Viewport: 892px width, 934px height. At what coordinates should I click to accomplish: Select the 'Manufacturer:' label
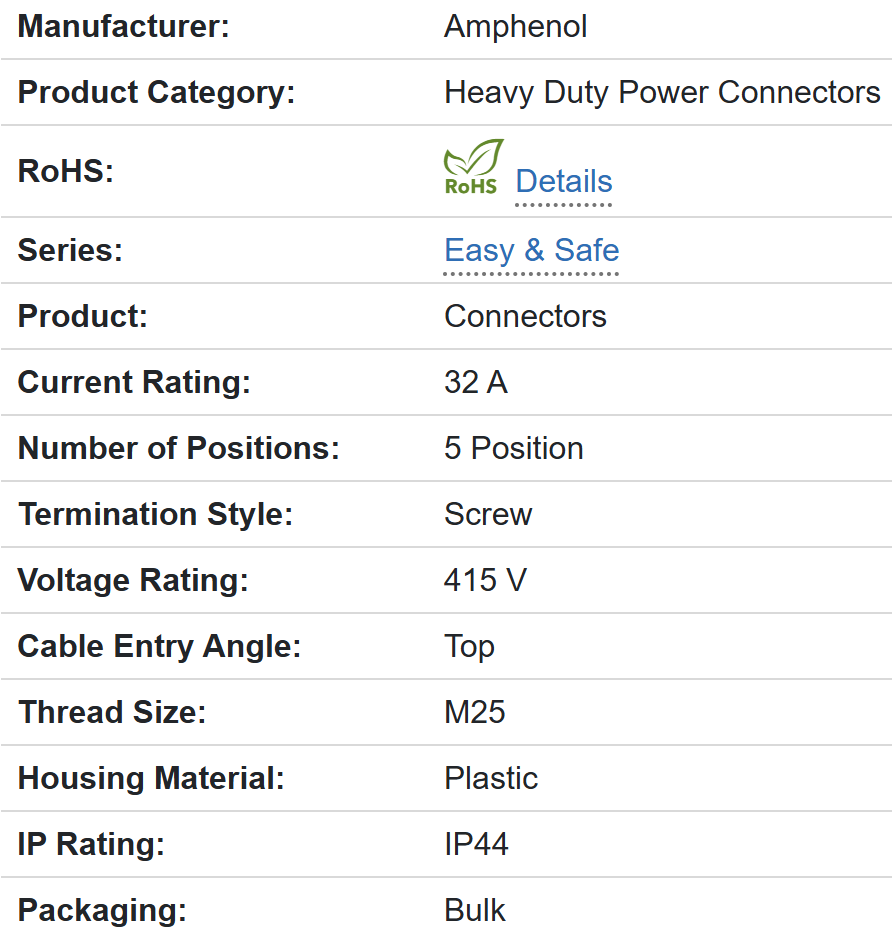click(123, 27)
